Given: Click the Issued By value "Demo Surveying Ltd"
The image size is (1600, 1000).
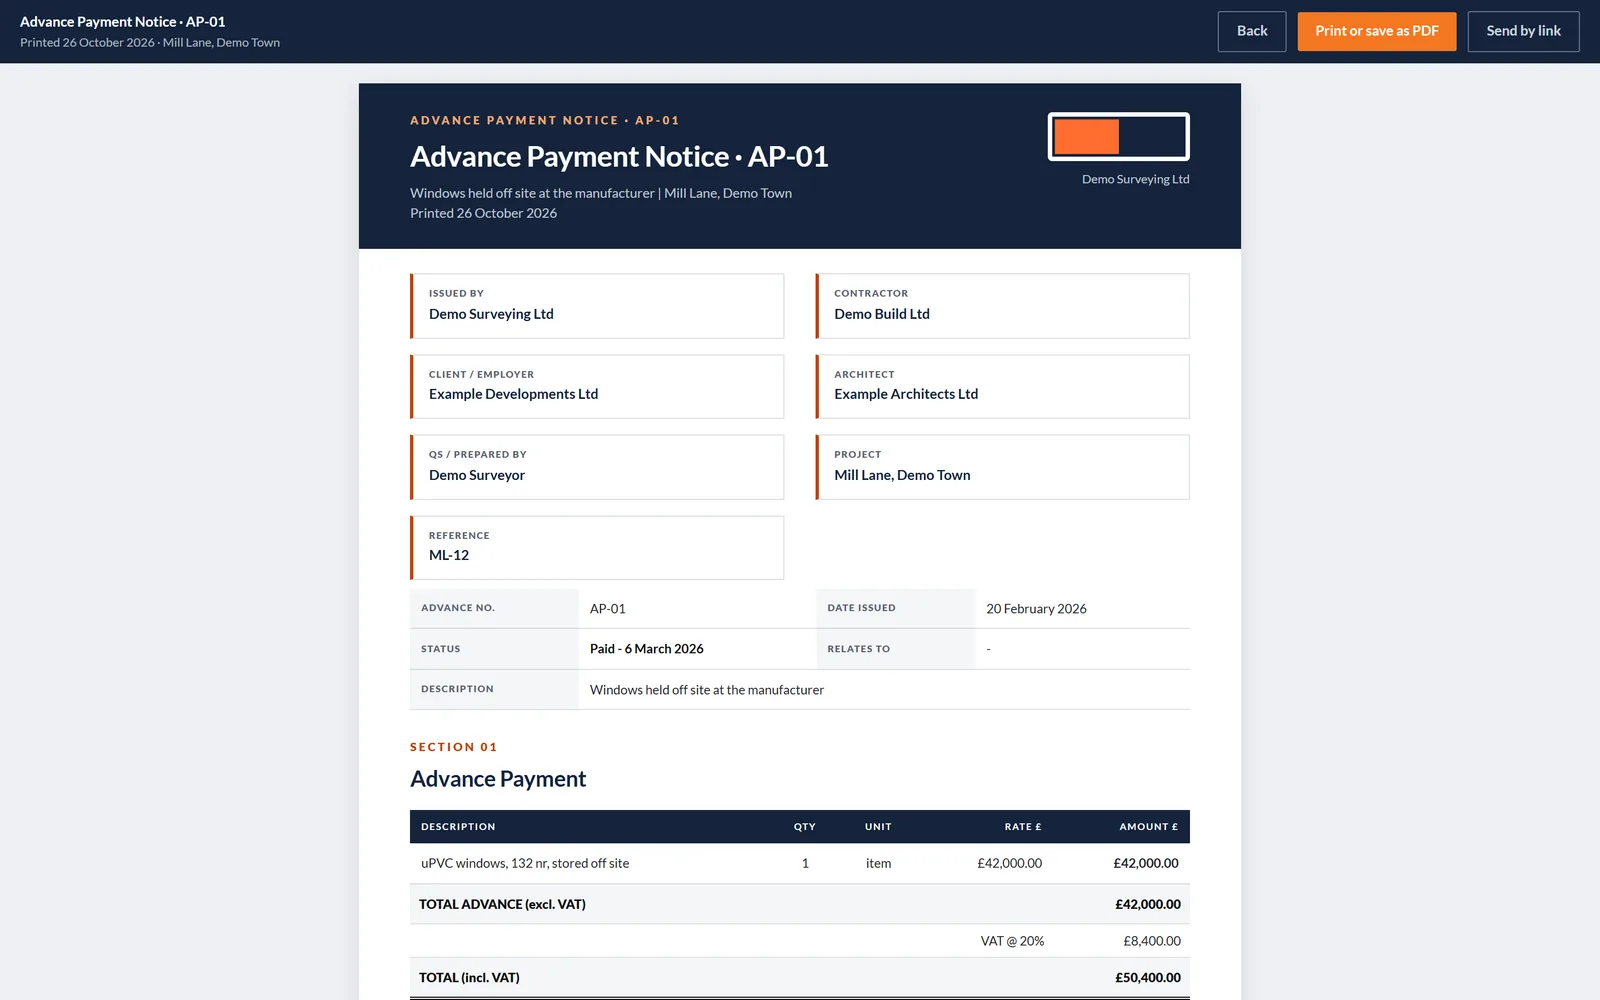Looking at the screenshot, I should pos(491,314).
